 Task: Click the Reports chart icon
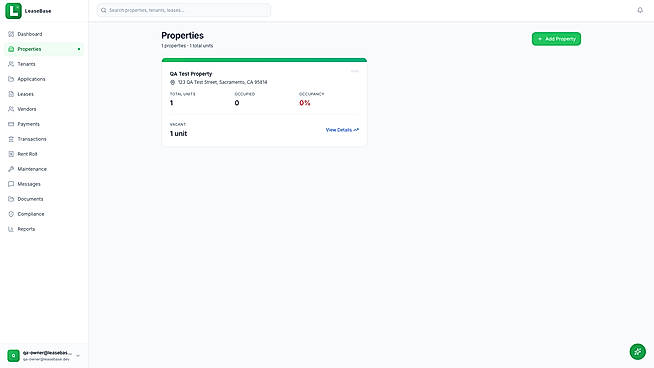pyautogui.click(x=11, y=229)
